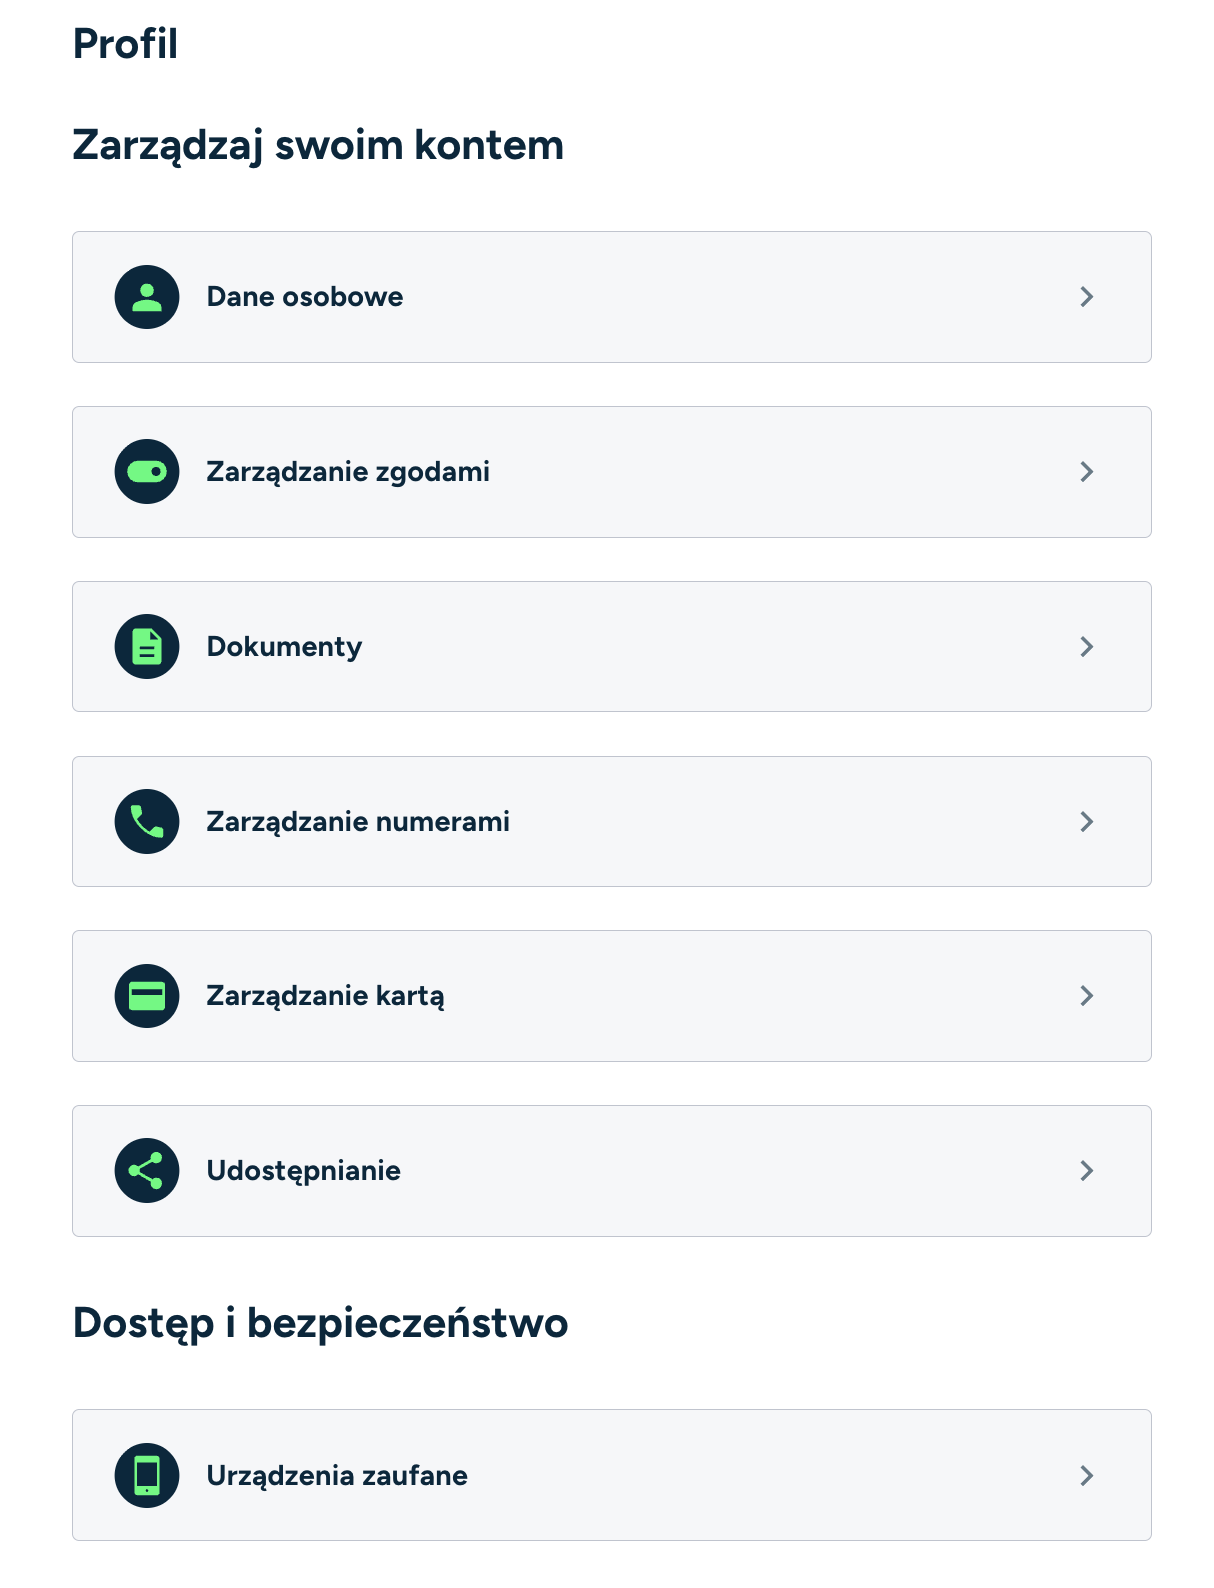The width and height of the screenshot is (1214, 1588).
Task: Go to the Udostępnianie text label
Action: click(x=303, y=1171)
